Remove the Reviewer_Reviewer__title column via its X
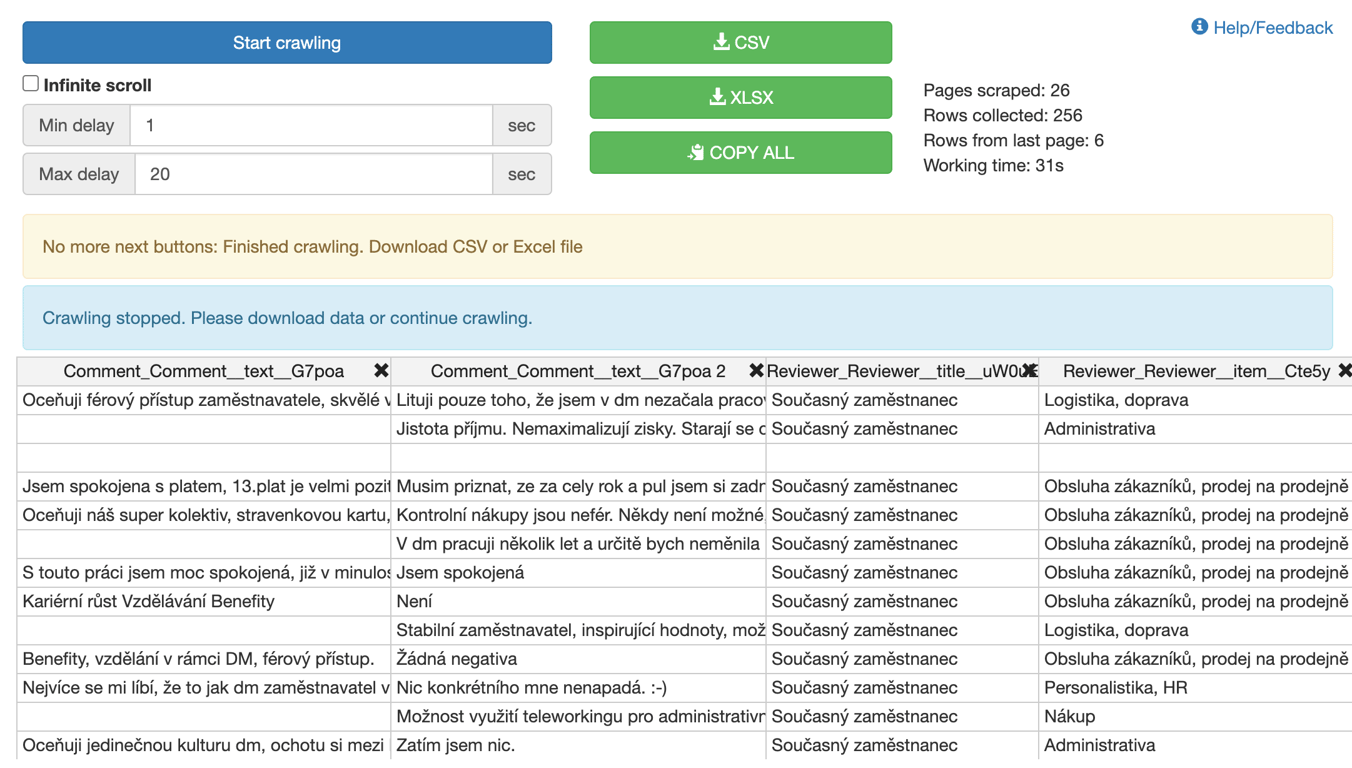Viewport: 1352px width, 768px height. coord(1029,371)
